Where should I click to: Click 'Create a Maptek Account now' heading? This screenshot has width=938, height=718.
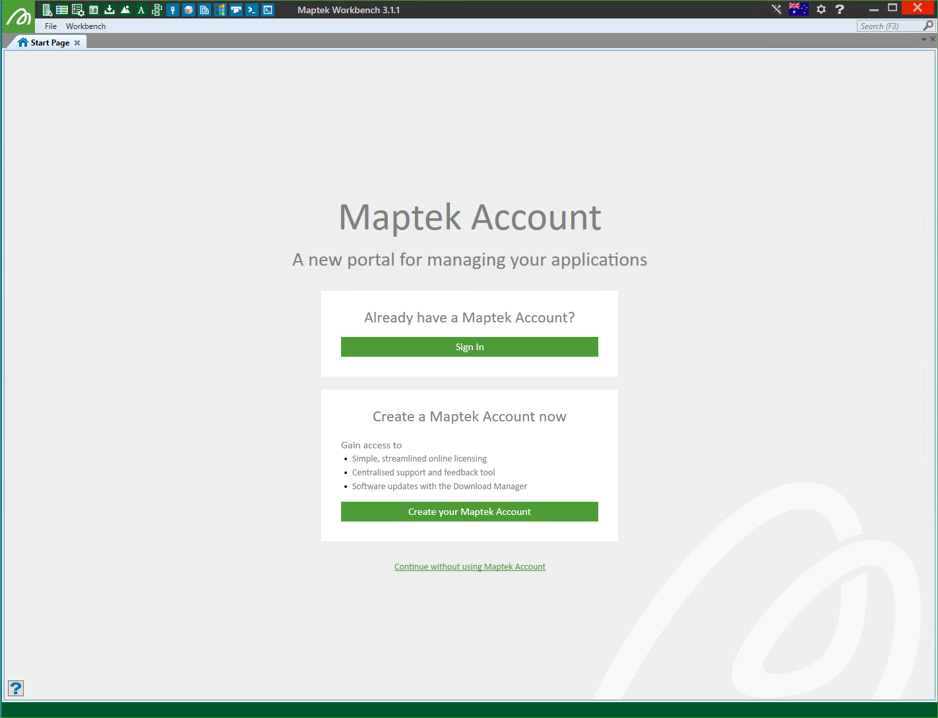pos(470,416)
